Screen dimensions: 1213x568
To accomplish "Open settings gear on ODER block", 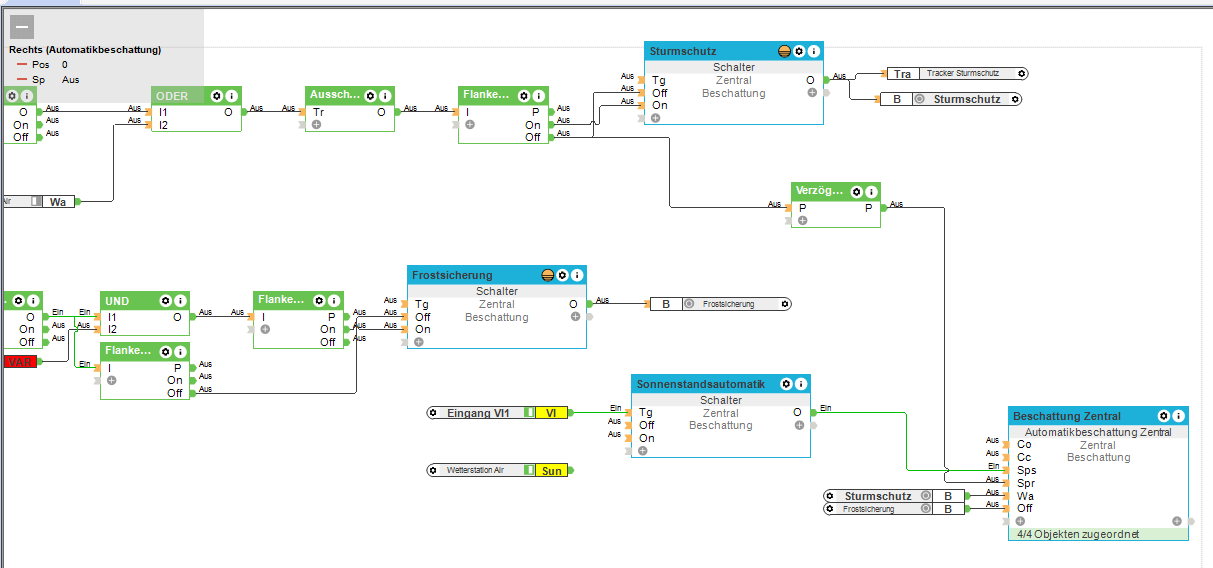I will click(x=215, y=95).
